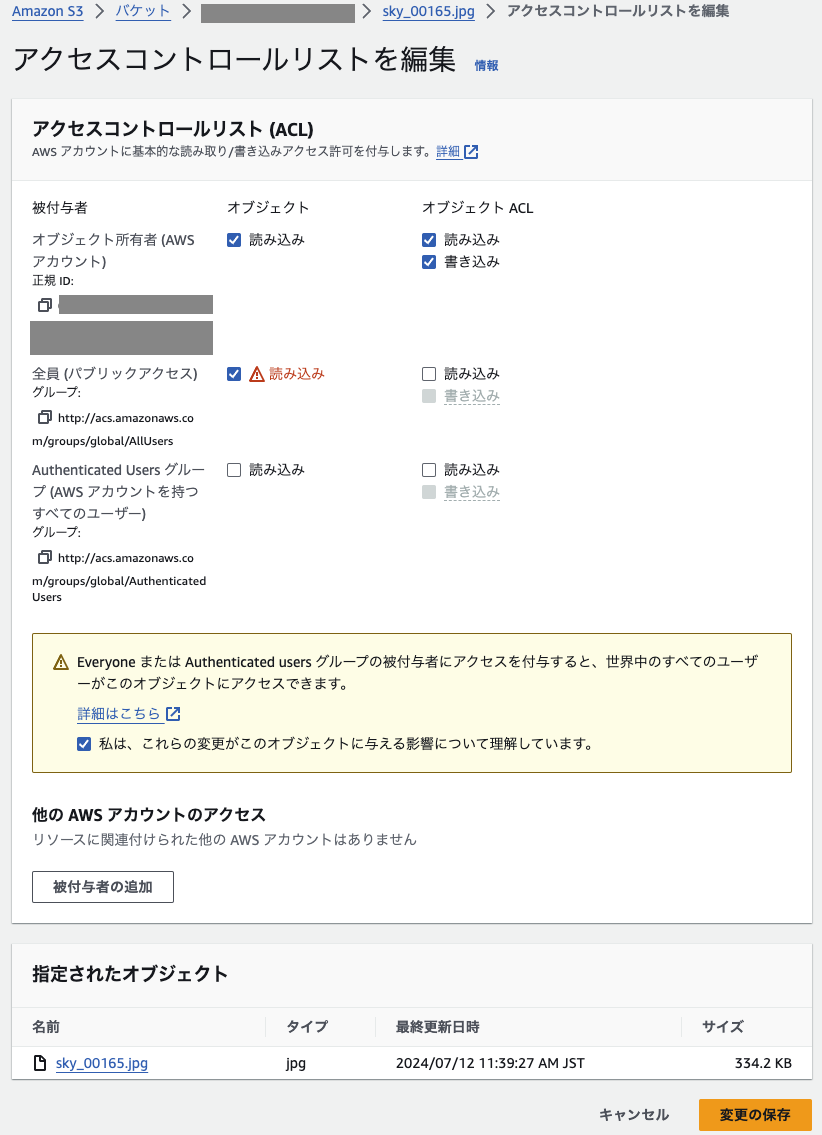Enable 読み込み for the Authenticated Users group

(x=233, y=469)
